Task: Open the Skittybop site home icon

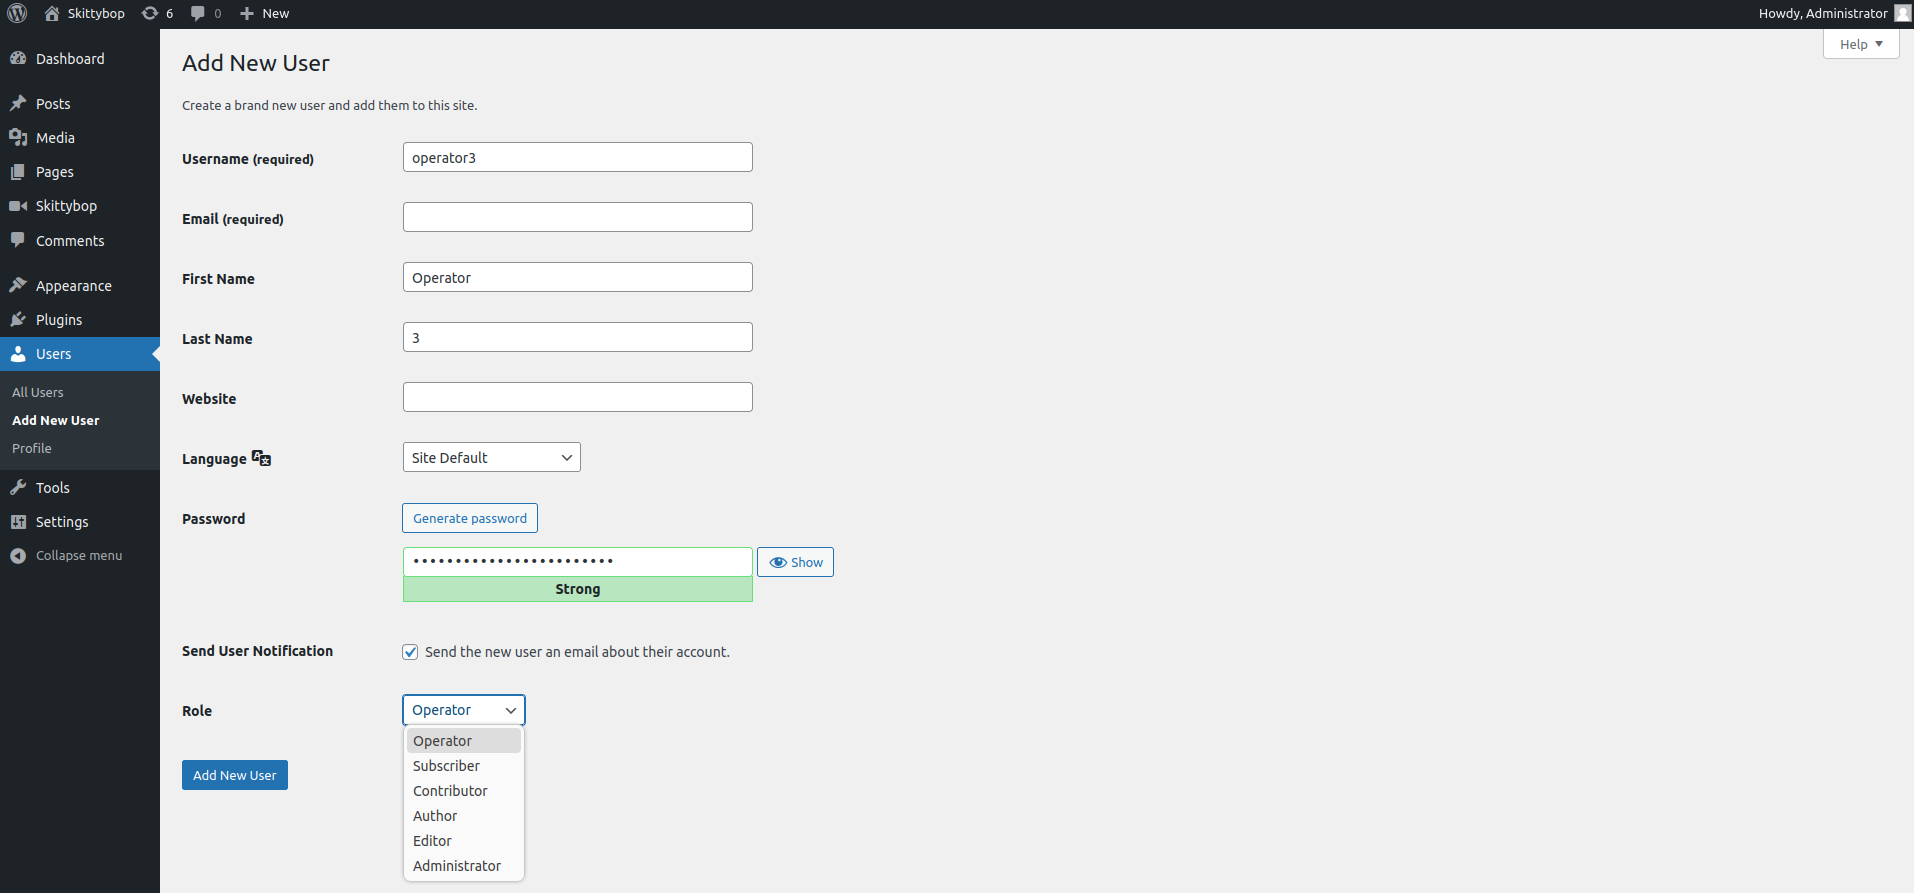Action: point(52,13)
